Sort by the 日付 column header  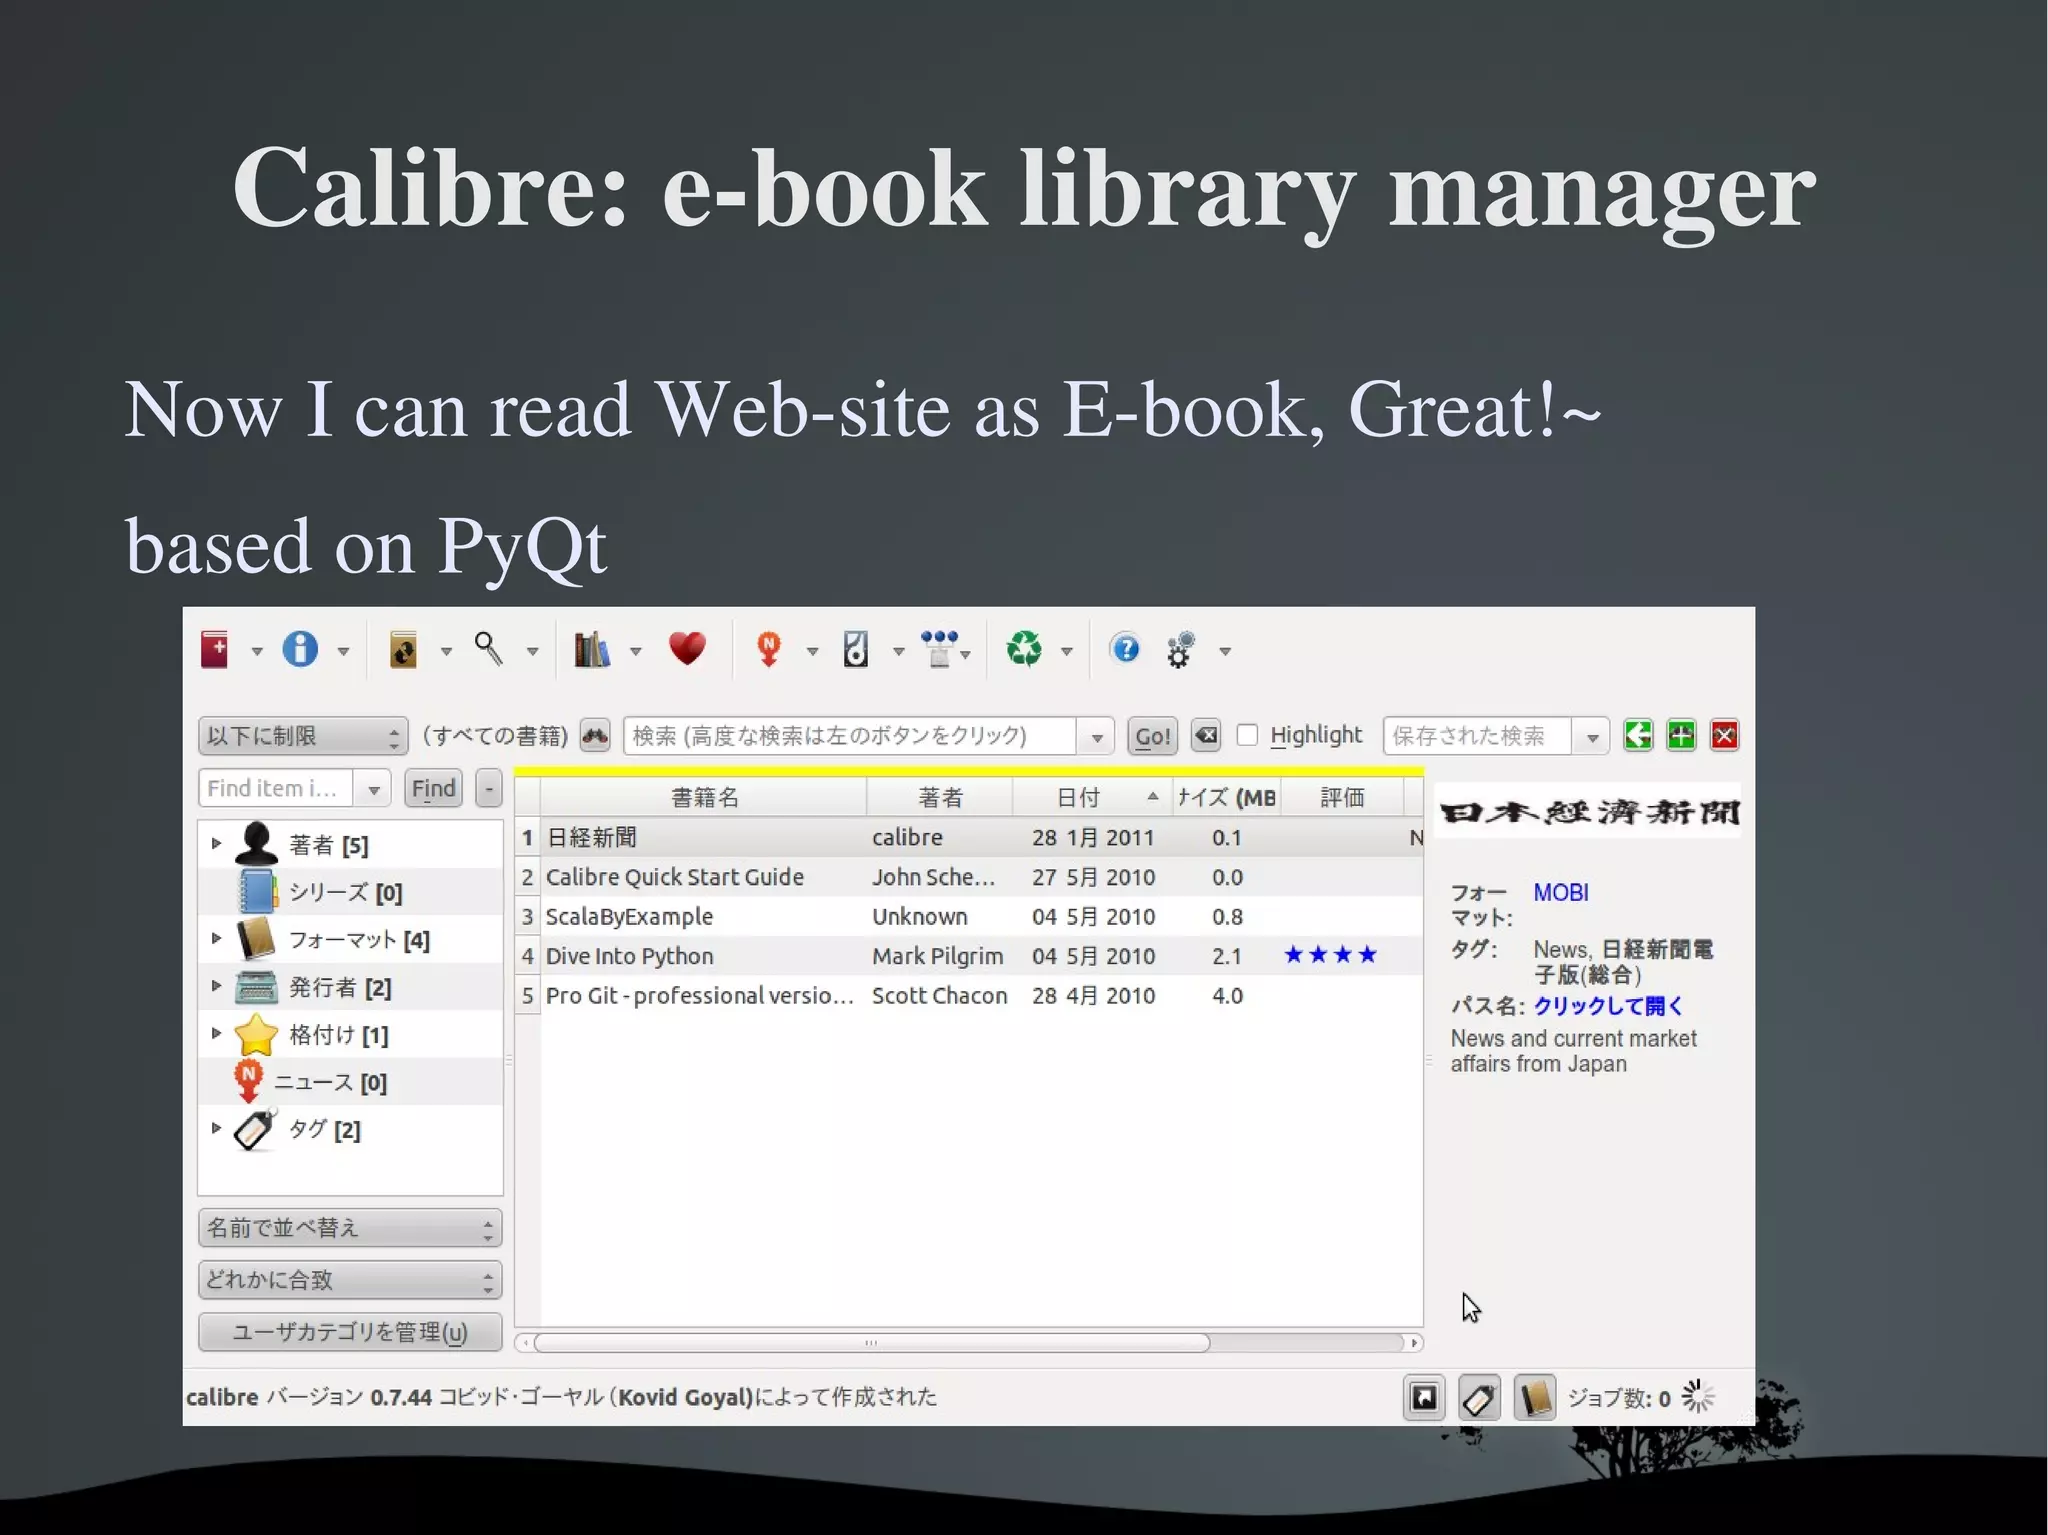(1080, 798)
